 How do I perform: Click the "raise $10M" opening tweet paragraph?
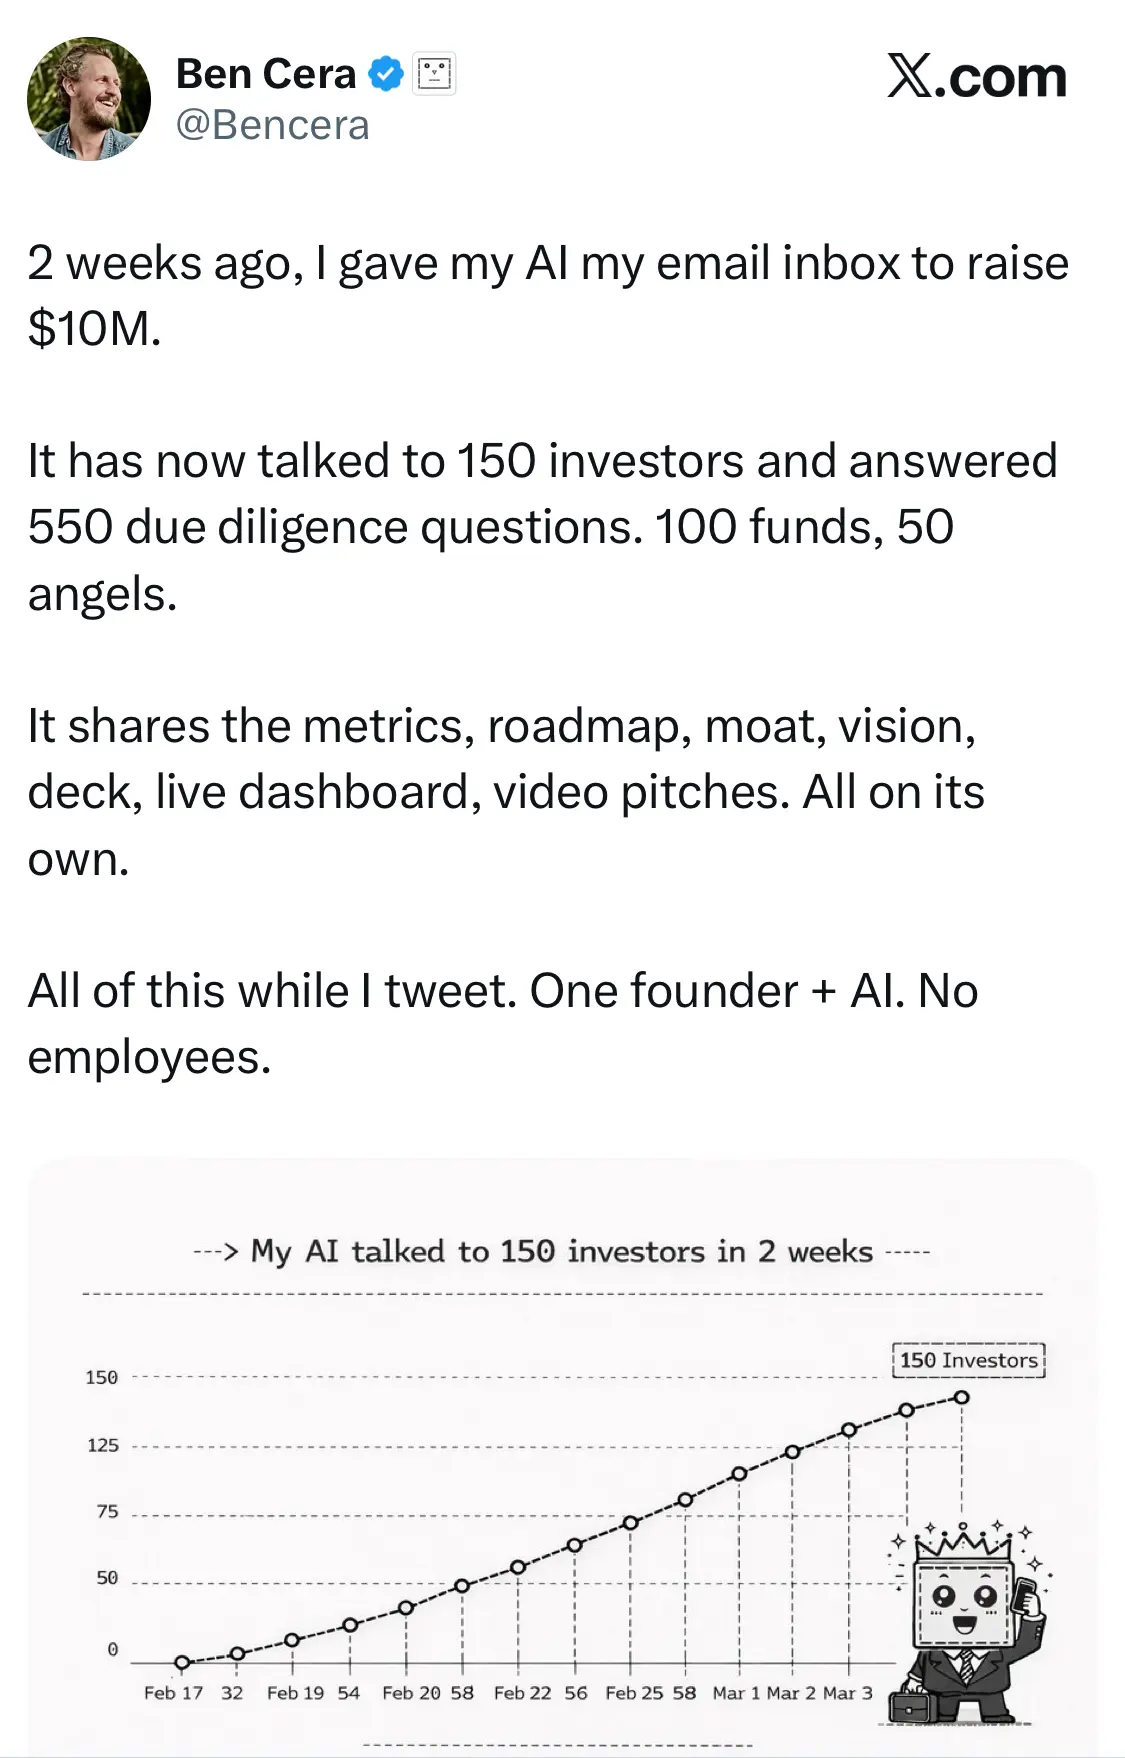(548, 295)
